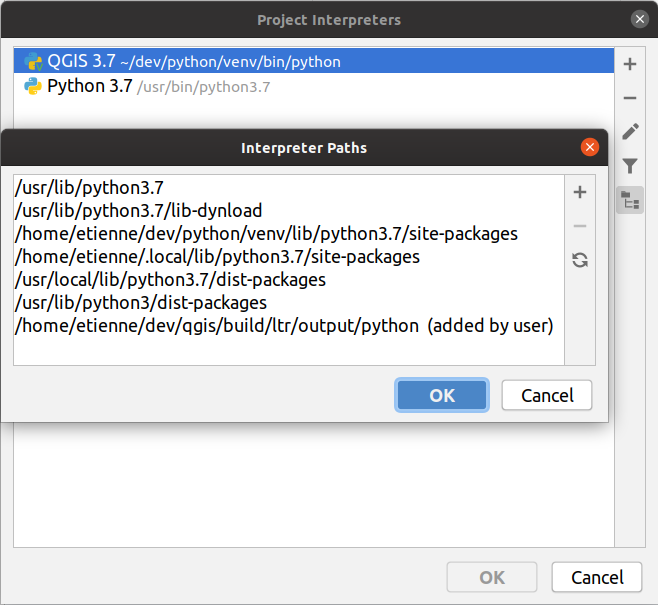The height and width of the screenshot is (605, 658).
Task: Select the .local site-packages path
Action: click(217, 257)
